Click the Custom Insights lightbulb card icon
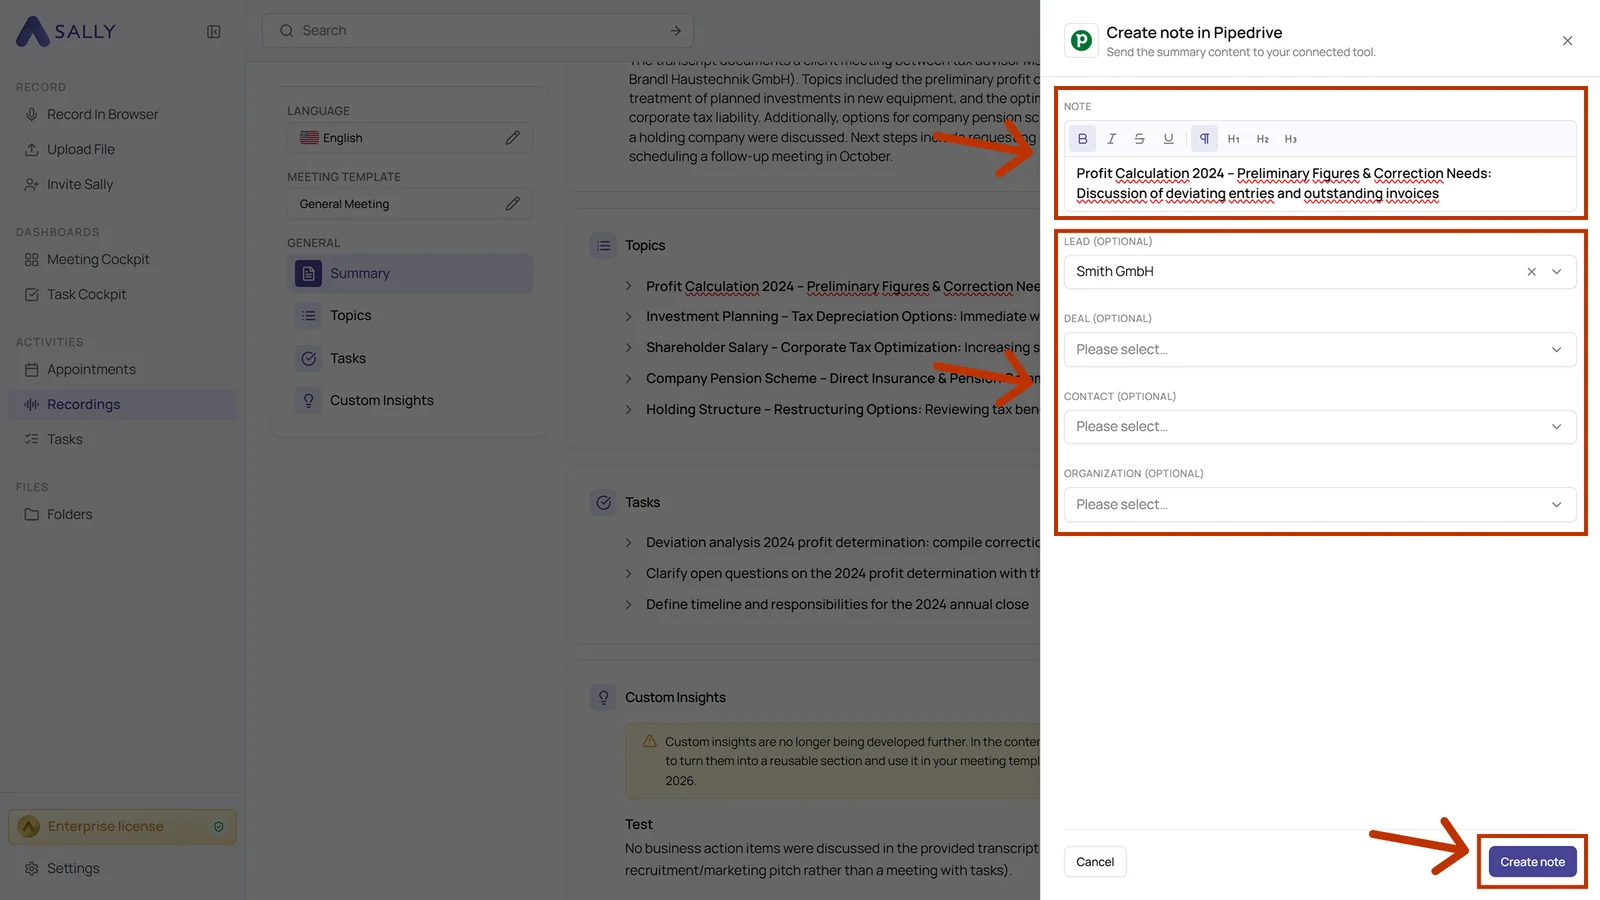Screen dimensions: 1600x900 coord(603,698)
